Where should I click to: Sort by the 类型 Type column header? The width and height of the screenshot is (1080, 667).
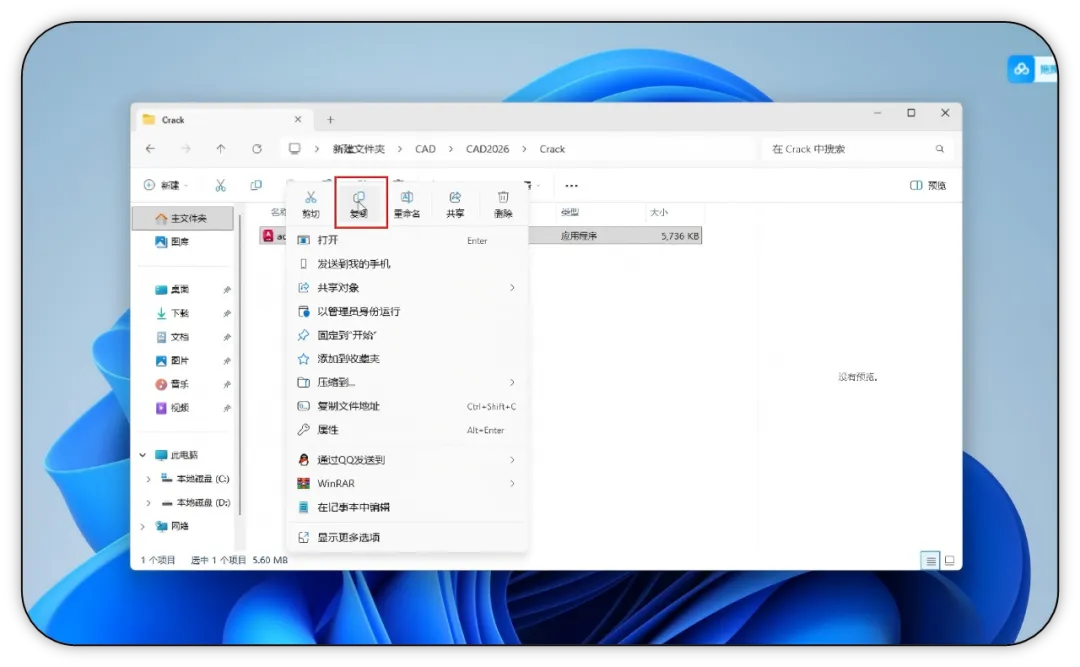tap(570, 212)
